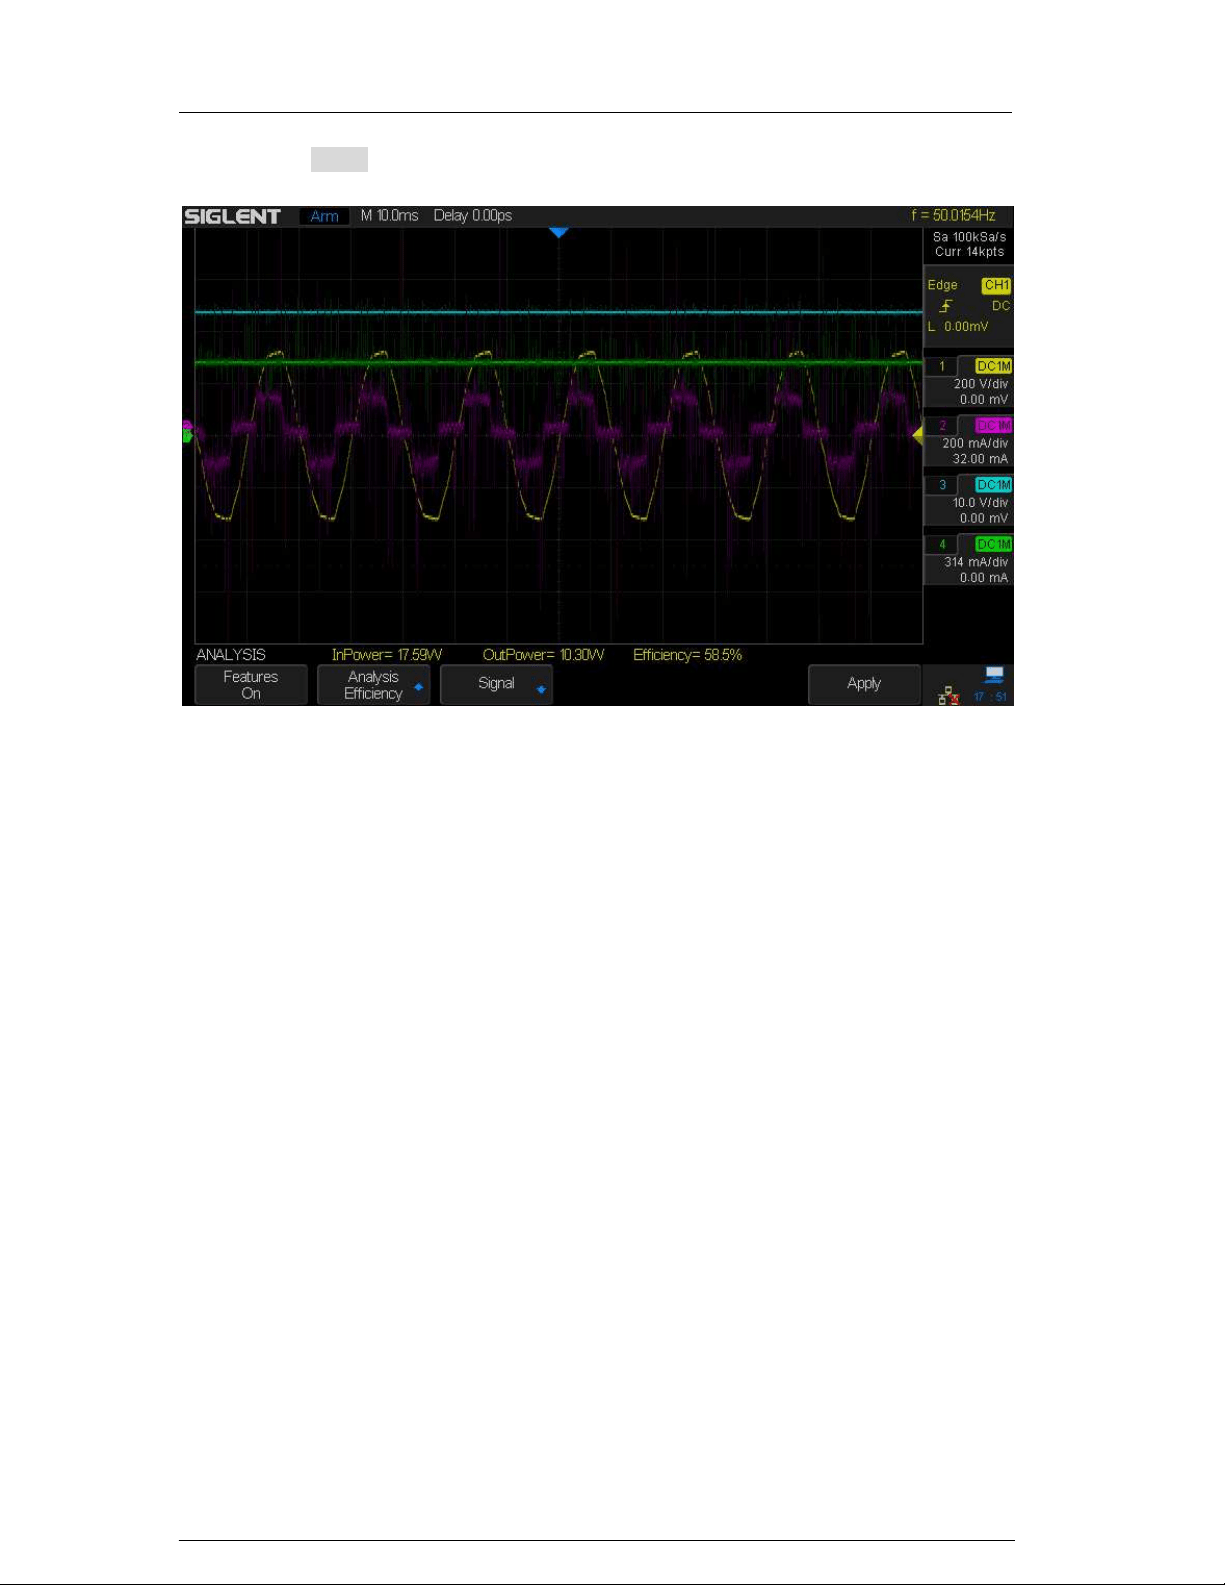Click the disconnected network status icon
1225x1585 pixels.
(948, 696)
